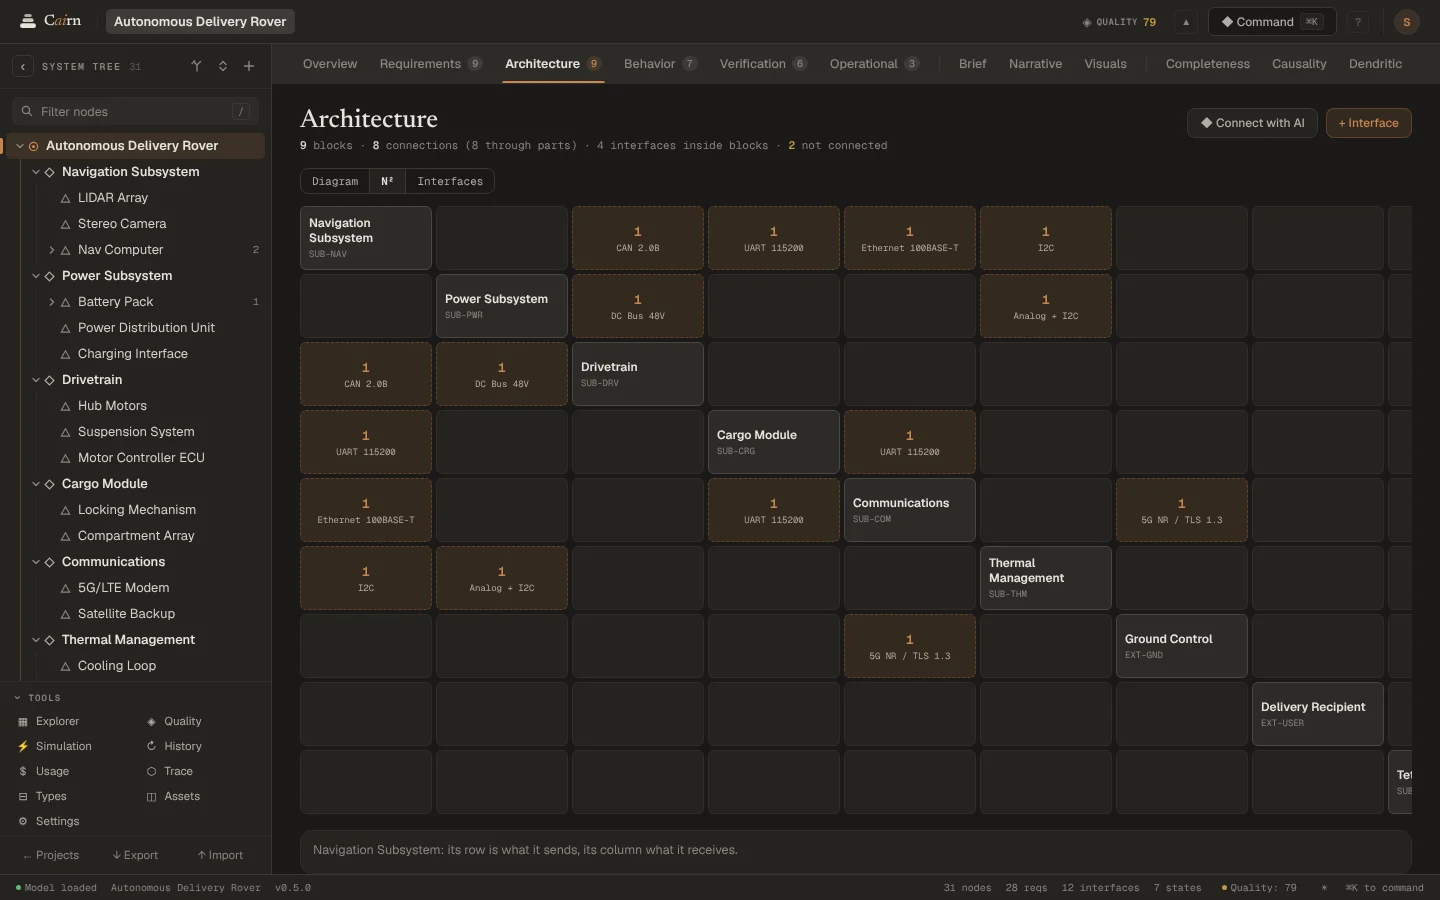Open the Simulation tool
1440x900 pixels.
point(55,746)
